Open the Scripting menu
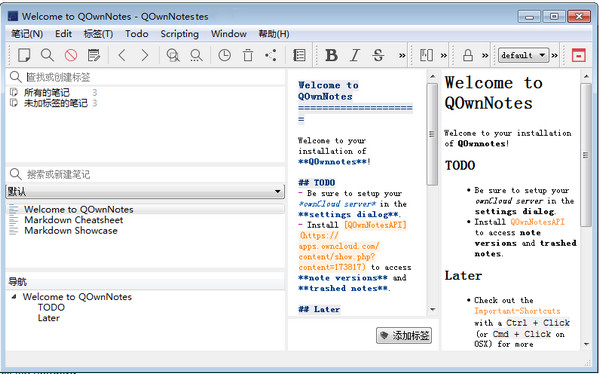600x374 pixels. [x=179, y=34]
